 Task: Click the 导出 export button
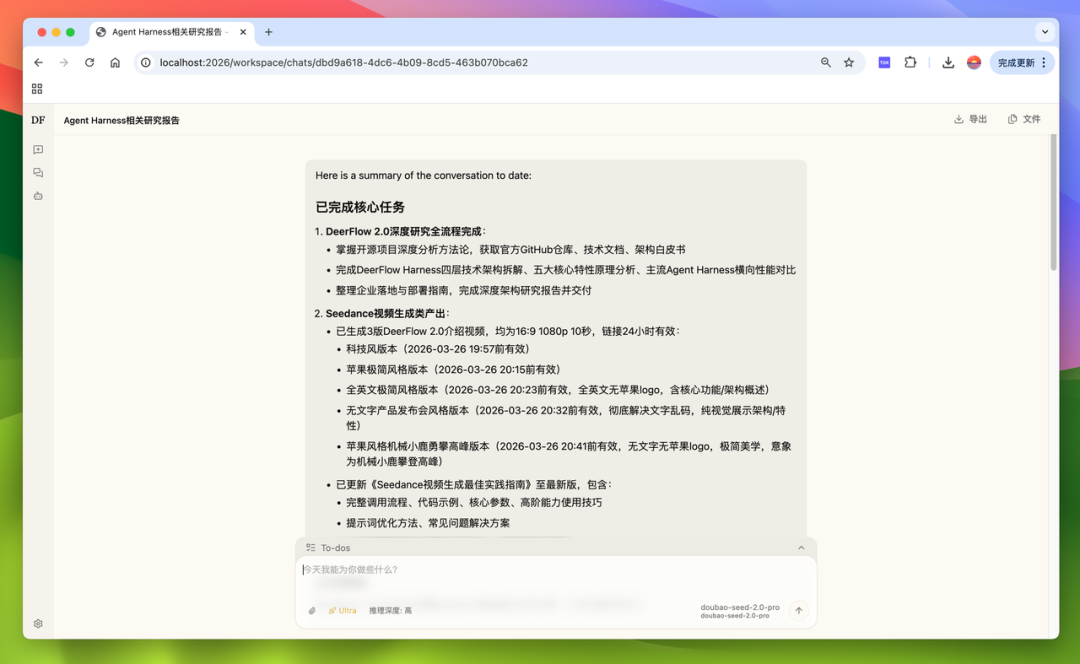tap(970, 119)
